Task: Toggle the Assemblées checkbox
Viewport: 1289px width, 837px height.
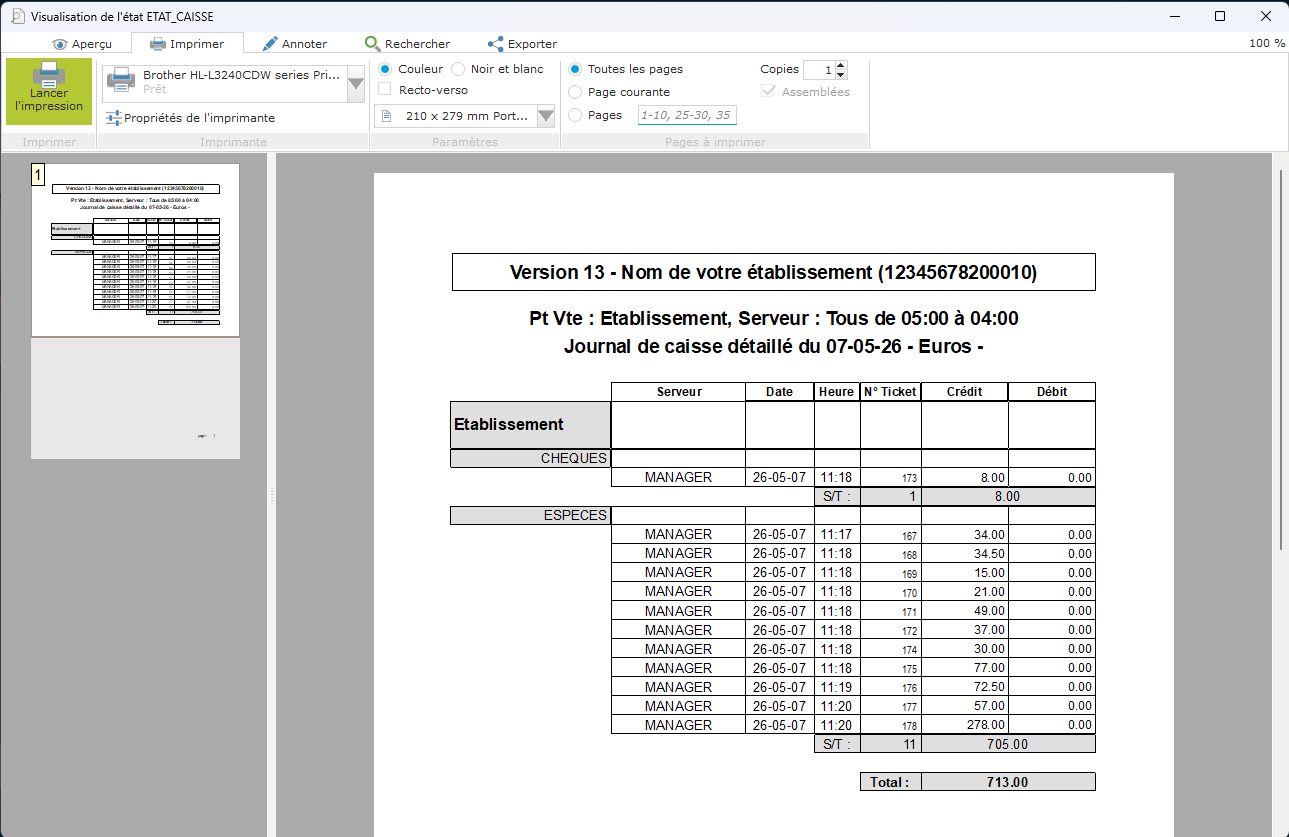Action: pyautogui.click(x=769, y=91)
